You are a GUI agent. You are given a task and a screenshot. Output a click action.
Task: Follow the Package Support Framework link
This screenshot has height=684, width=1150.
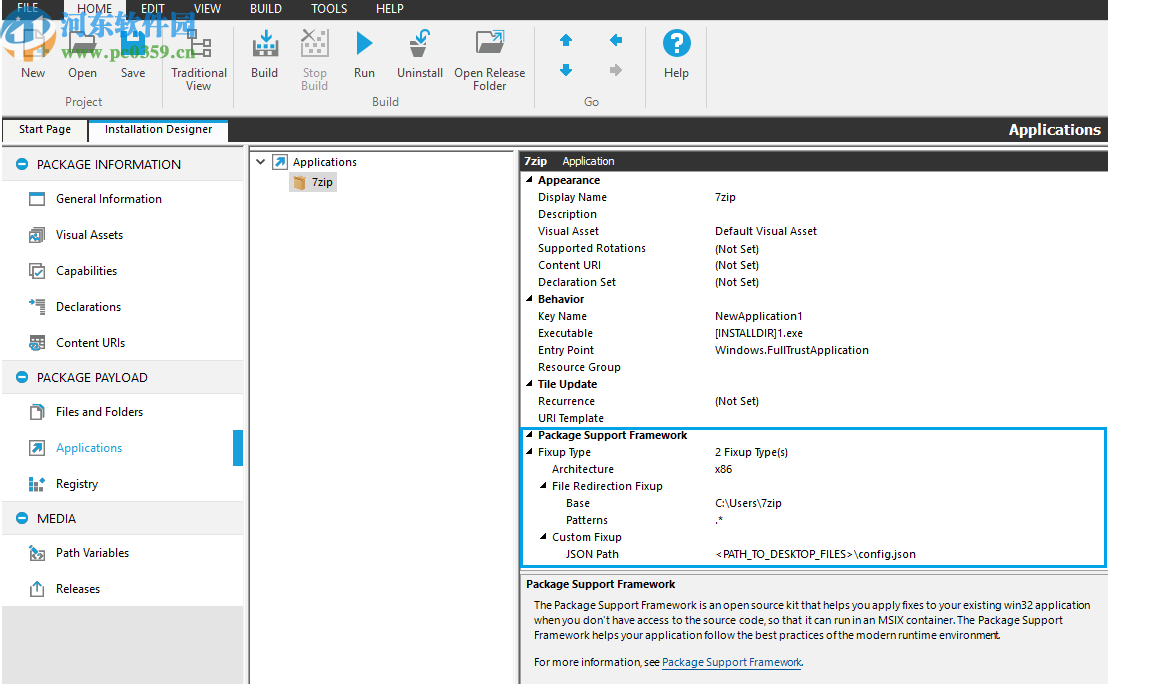click(x=731, y=661)
